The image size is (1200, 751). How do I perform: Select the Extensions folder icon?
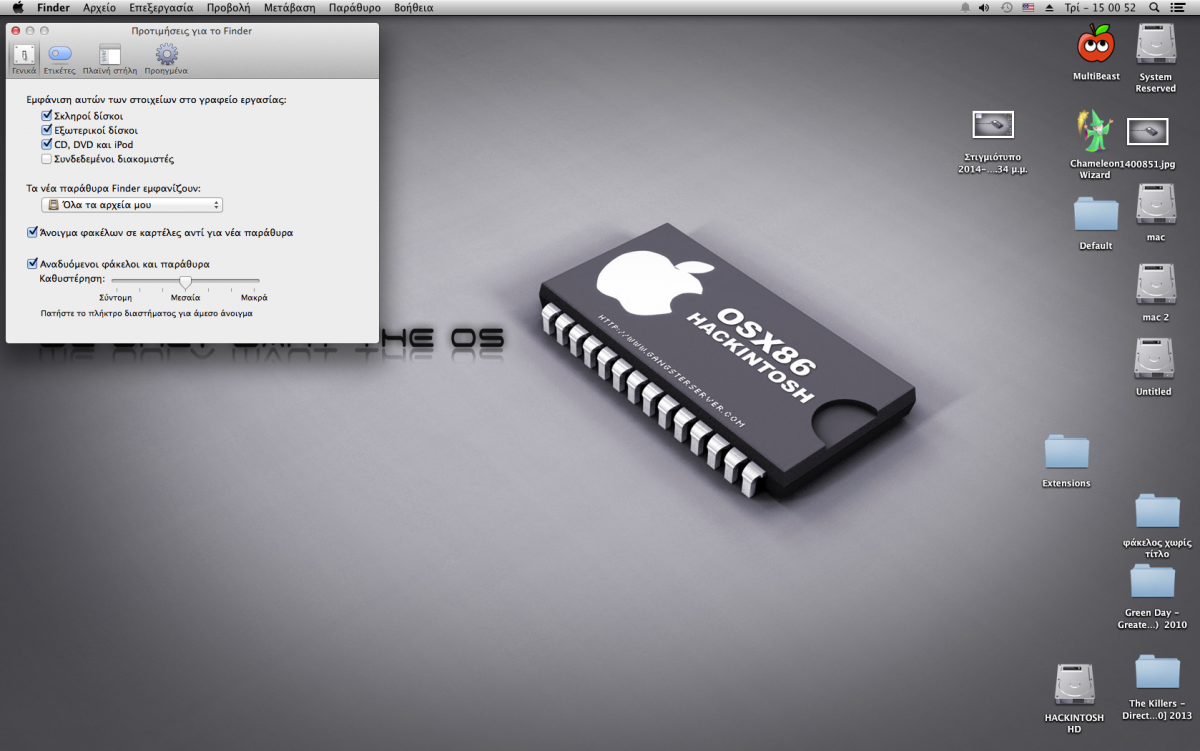[1067, 452]
